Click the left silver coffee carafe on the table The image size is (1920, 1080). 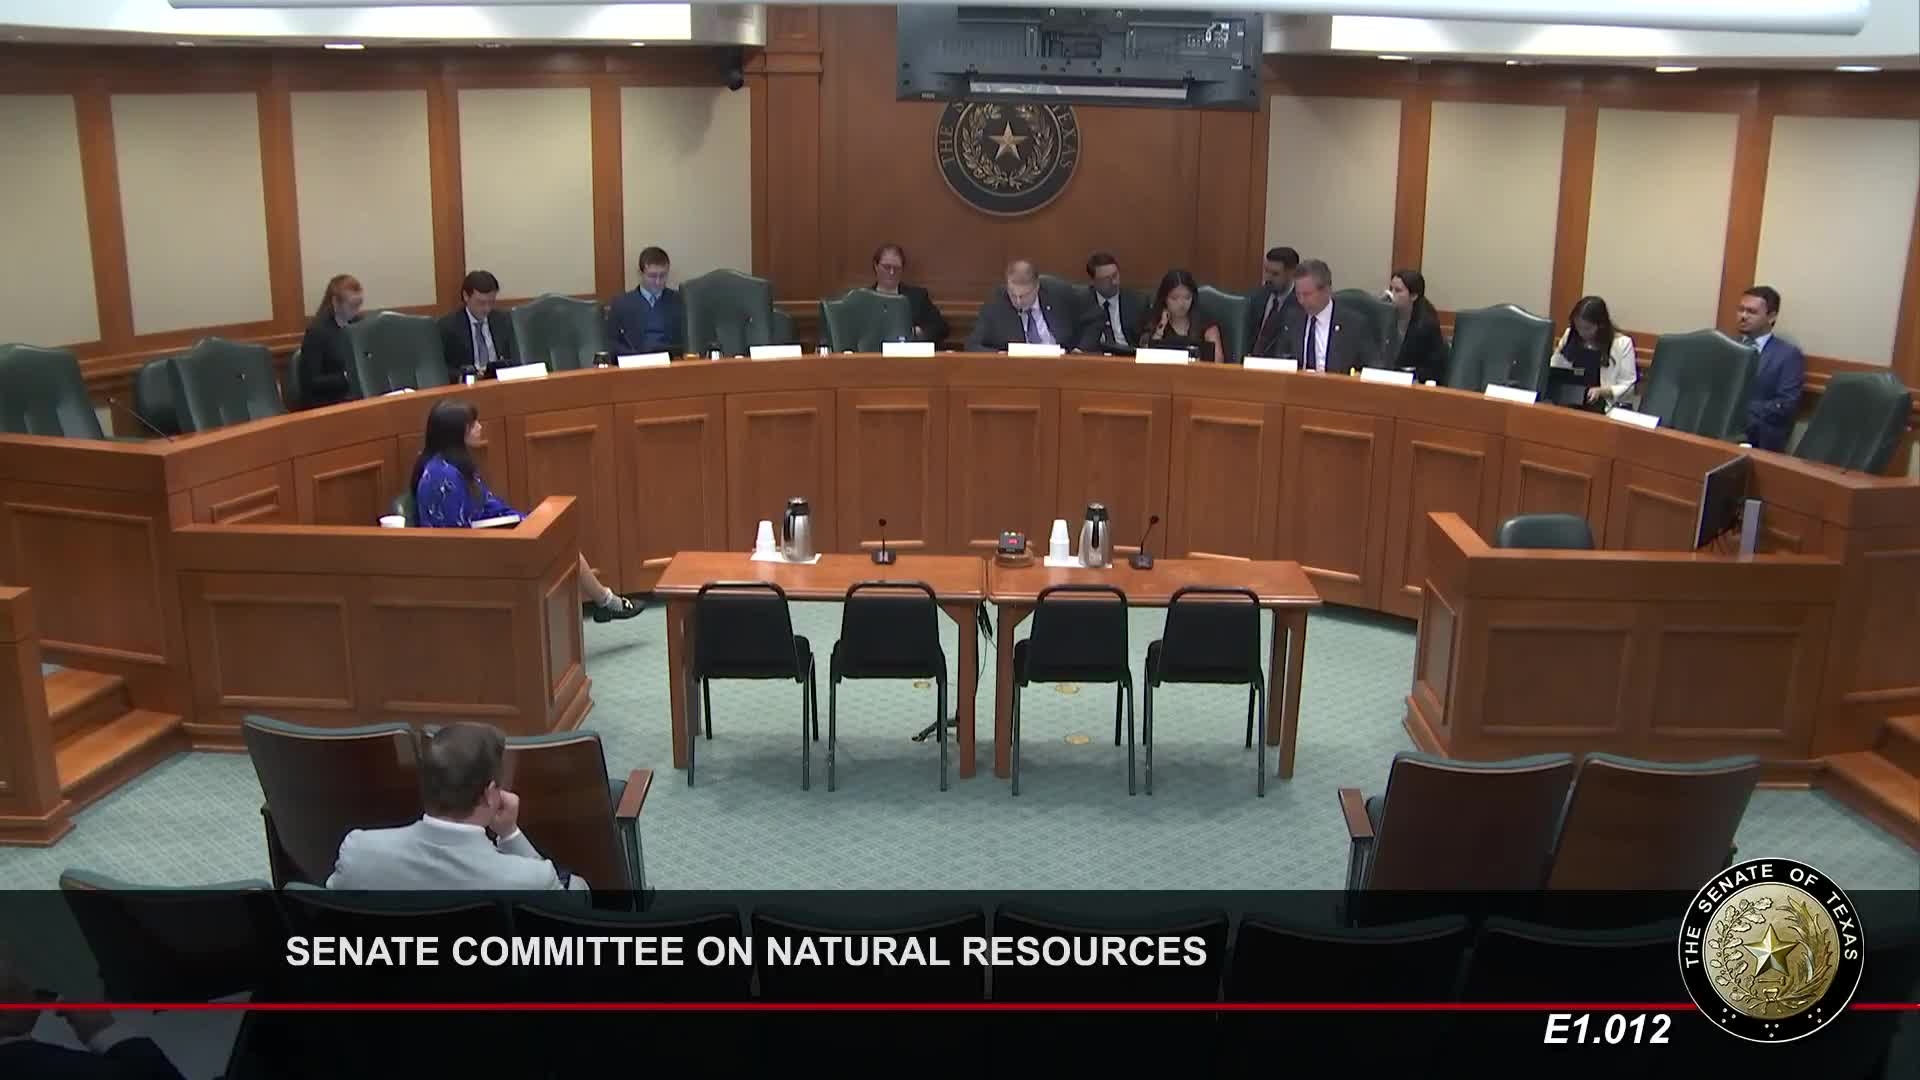[x=796, y=529]
